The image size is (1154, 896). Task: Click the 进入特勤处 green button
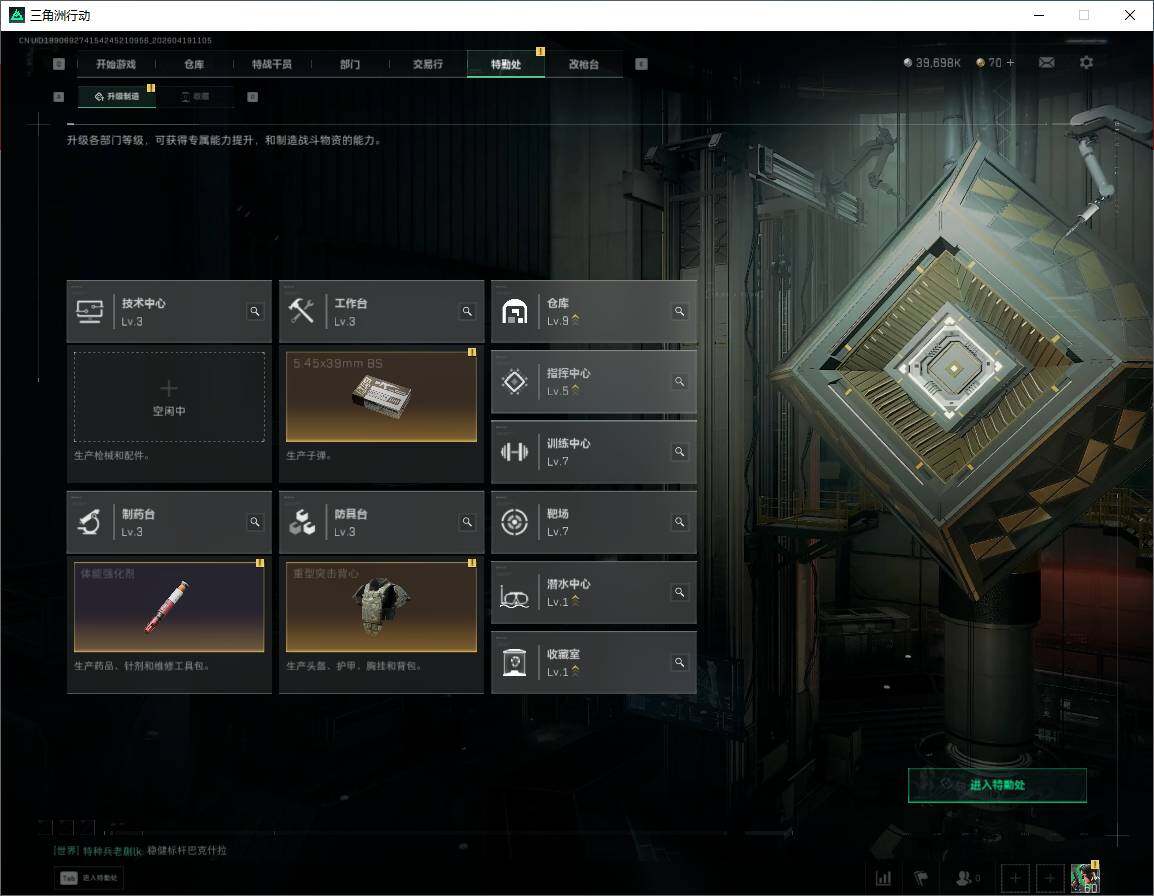click(997, 785)
